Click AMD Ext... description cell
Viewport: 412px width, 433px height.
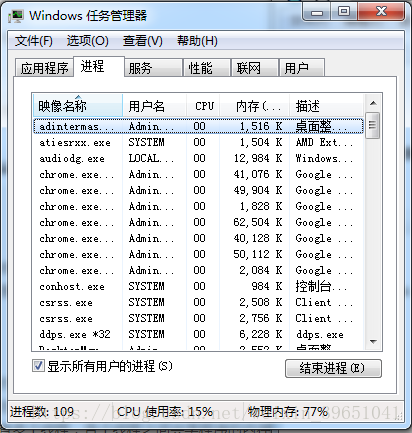pyautogui.click(x=324, y=142)
